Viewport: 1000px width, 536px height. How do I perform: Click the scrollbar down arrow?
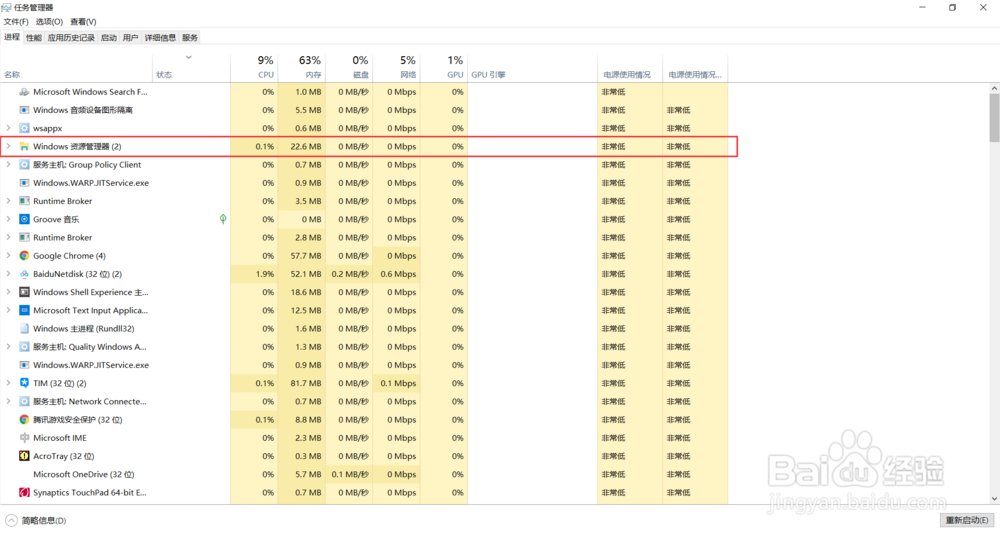994,498
